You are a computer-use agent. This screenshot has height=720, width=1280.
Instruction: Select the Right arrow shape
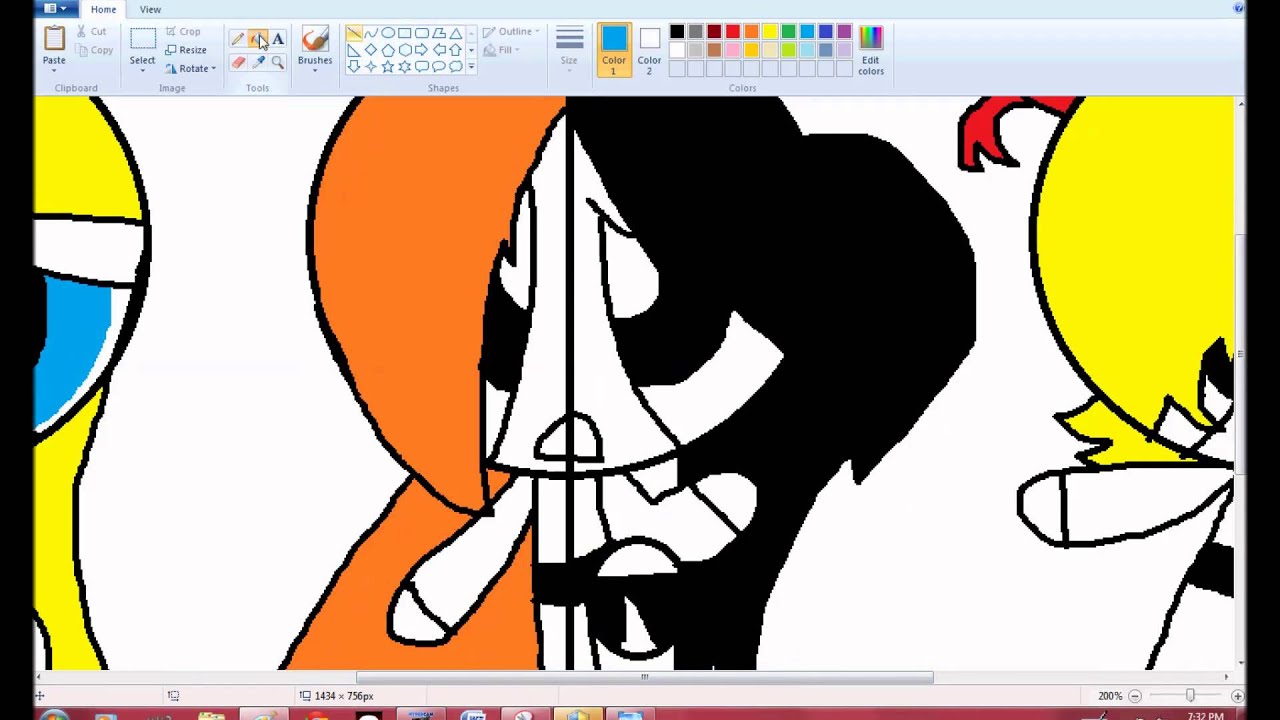tap(422, 50)
